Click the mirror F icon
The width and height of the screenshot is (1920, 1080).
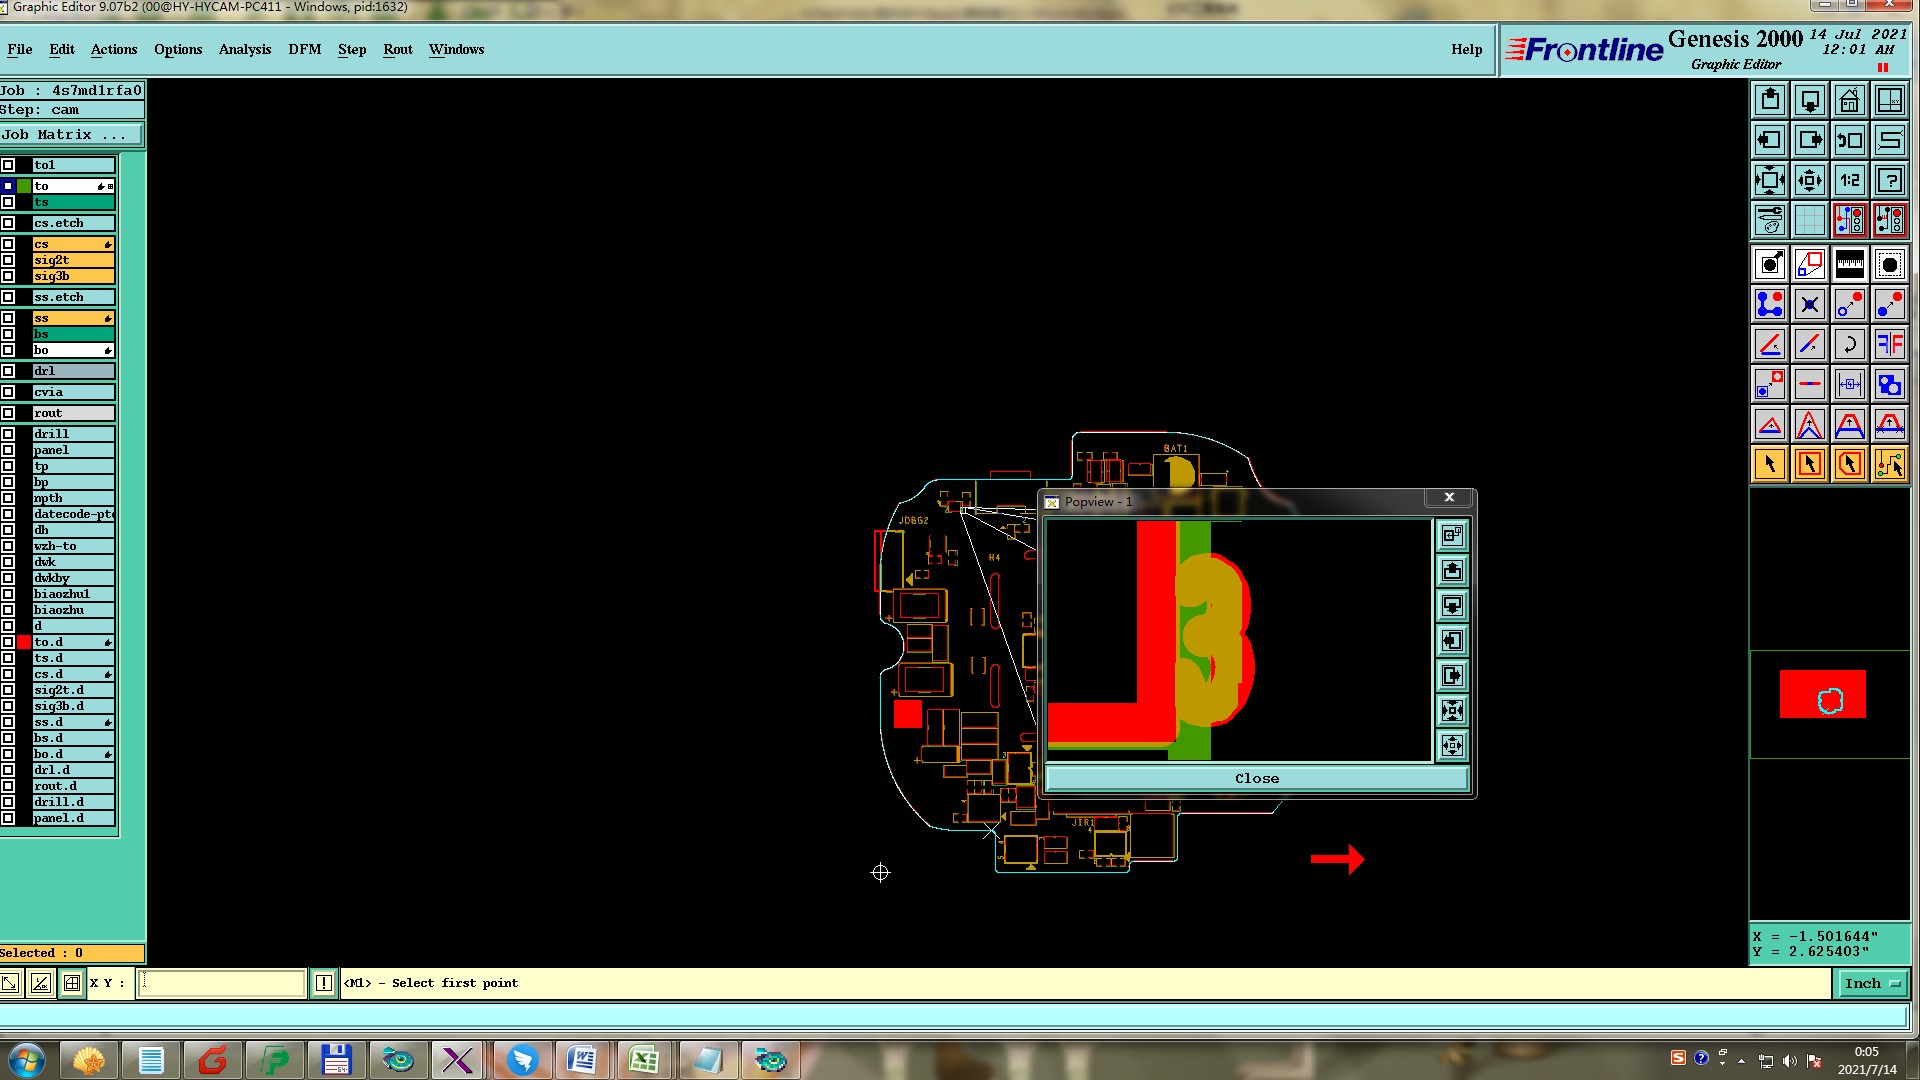pyautogui.click(x=1890, y=344)
